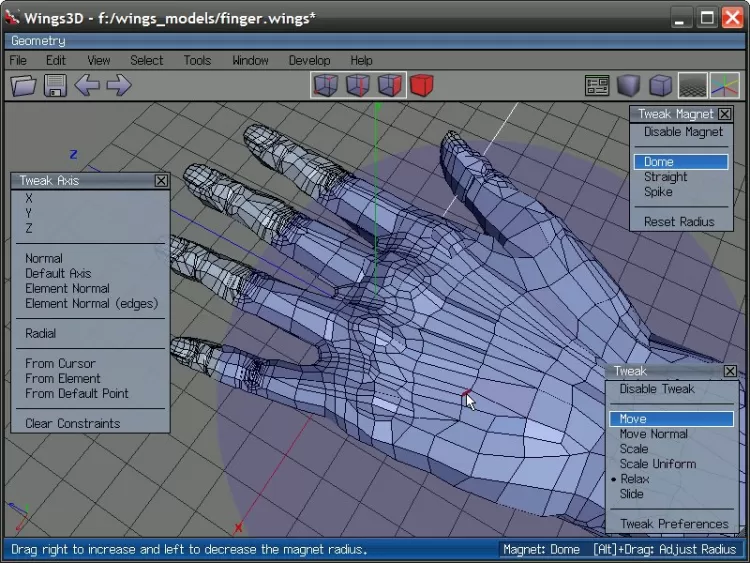The image size is (750, 563).
Task: Select Relax in the Tweak panel
Action: coord(634,479)
